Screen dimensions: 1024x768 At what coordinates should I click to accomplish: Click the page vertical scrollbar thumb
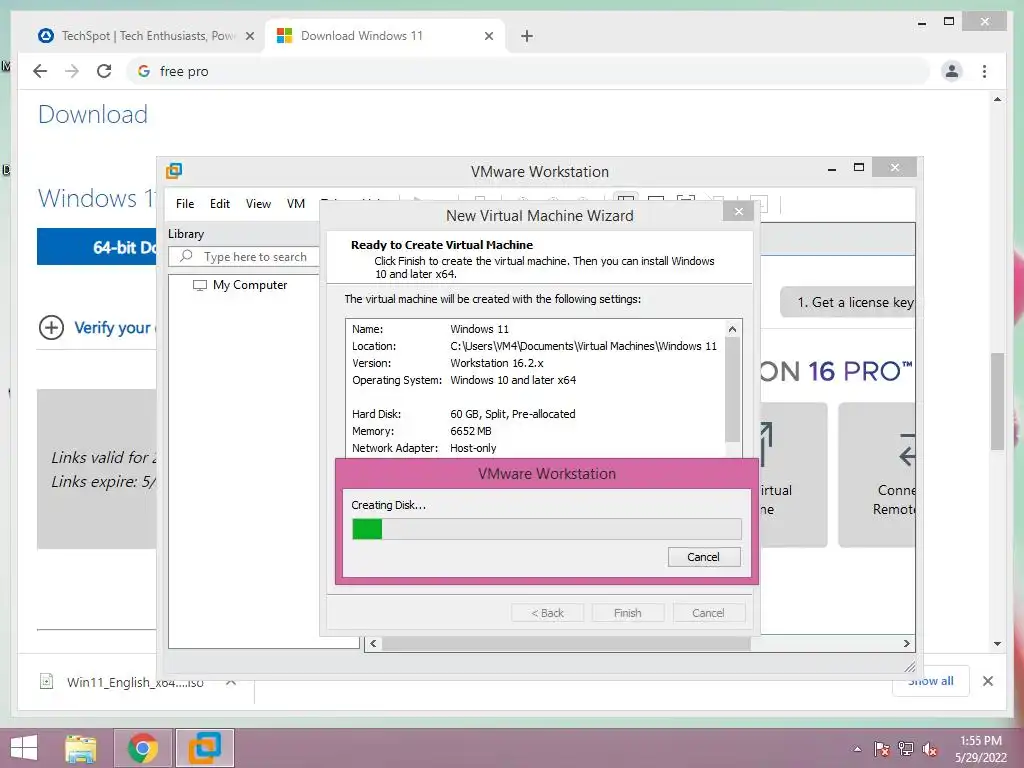(997, 401)
